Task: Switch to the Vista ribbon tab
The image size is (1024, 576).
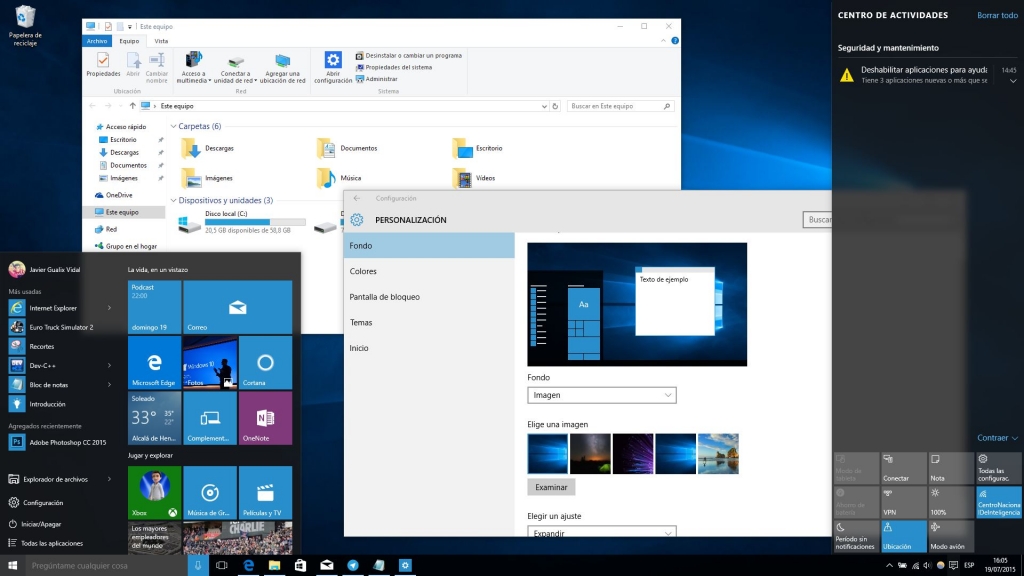Action: [161, 41]
